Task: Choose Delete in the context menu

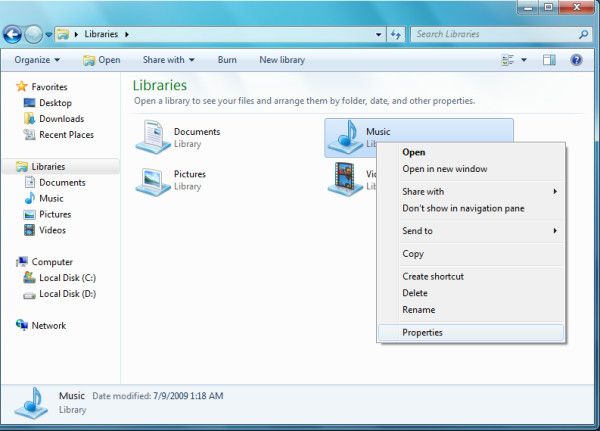Action: [x=471, y=293]
